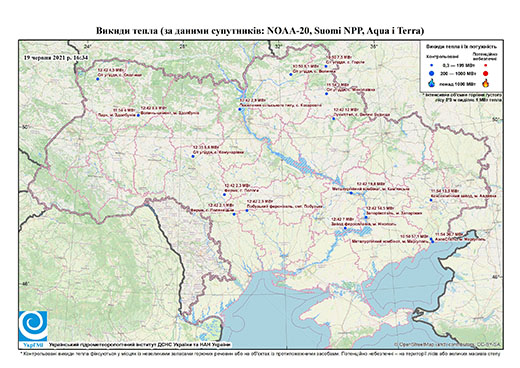Click the 19 червня 2021 date stamp
Screen dimensions: 520x368
click(56, 57)
